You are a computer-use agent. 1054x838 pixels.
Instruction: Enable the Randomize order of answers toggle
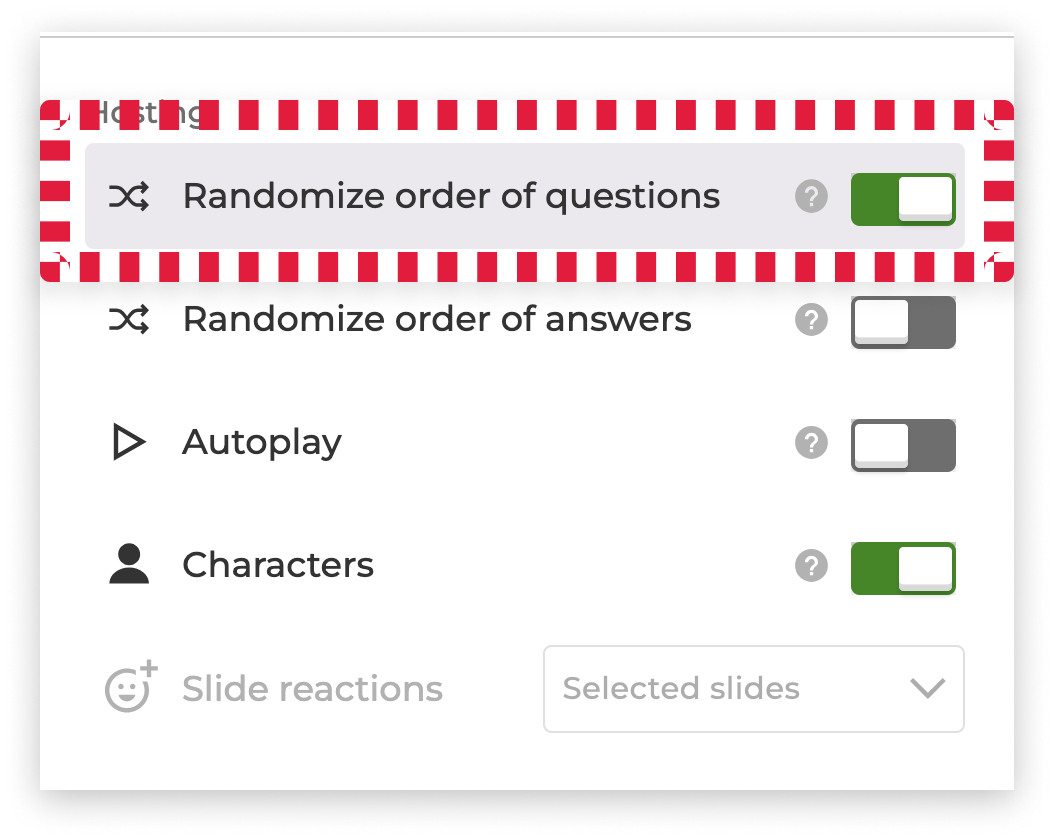click(x=903, y=322)
